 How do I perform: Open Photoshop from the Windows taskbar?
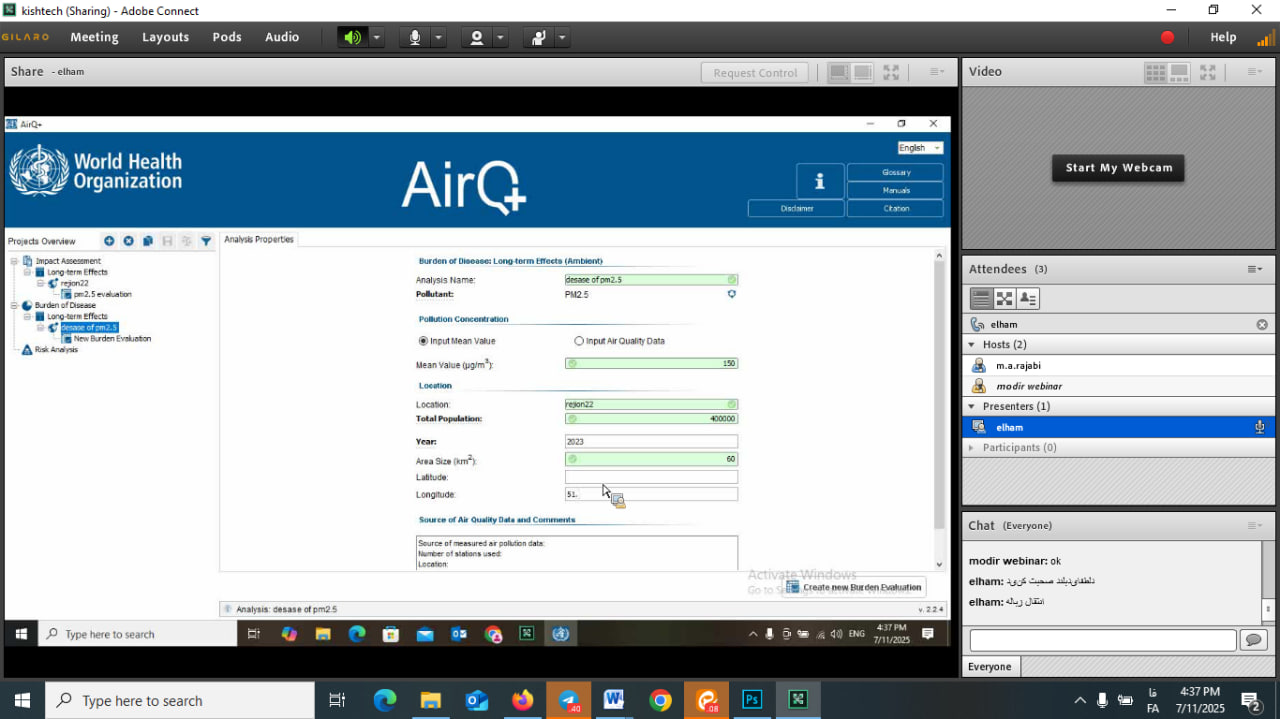752,701
